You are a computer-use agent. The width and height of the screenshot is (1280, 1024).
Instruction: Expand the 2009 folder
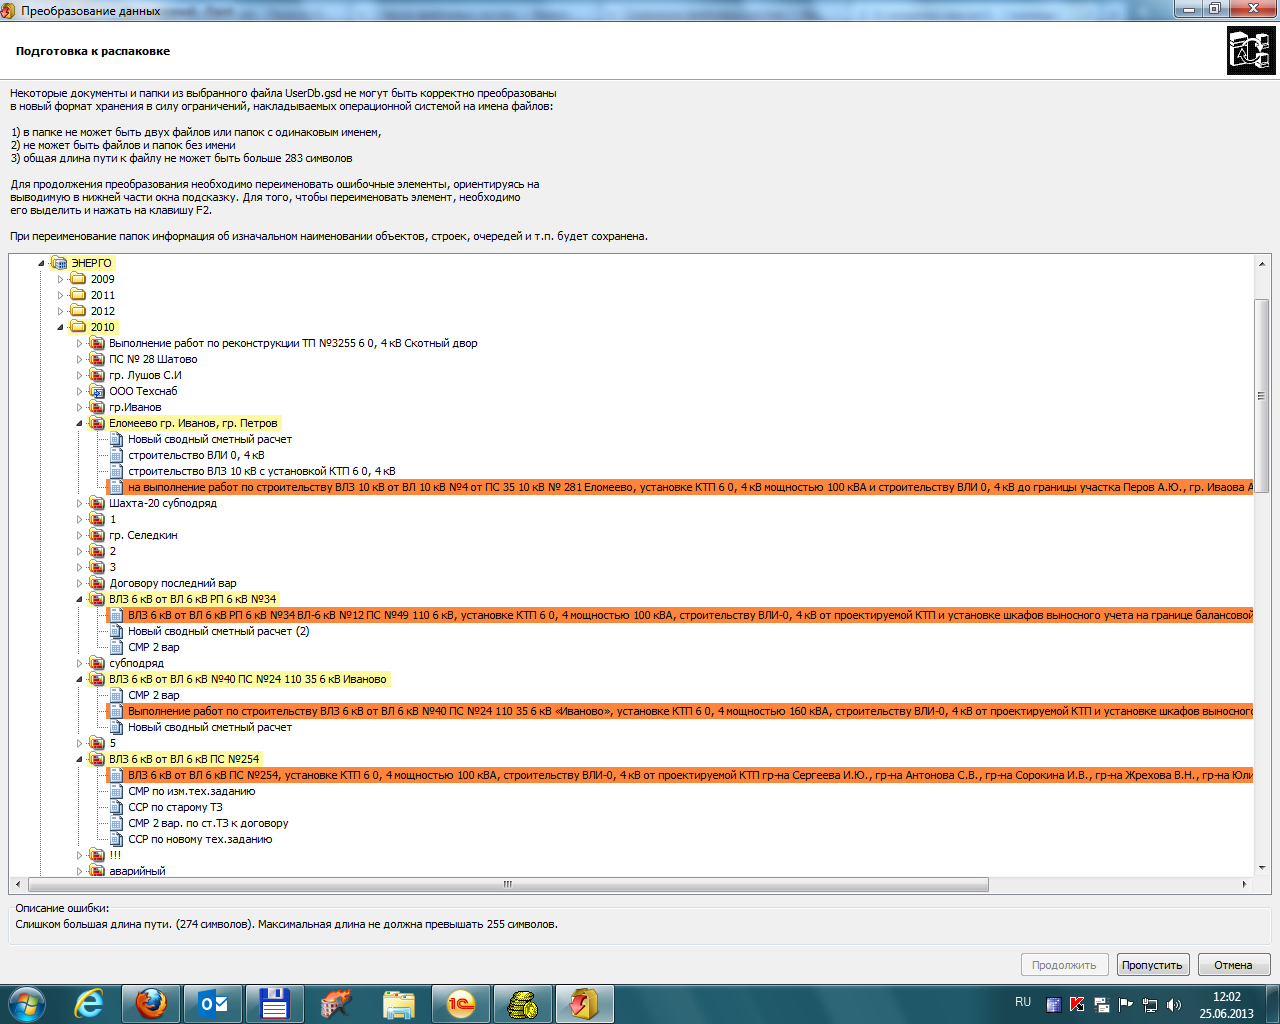[x=61, y=279]
